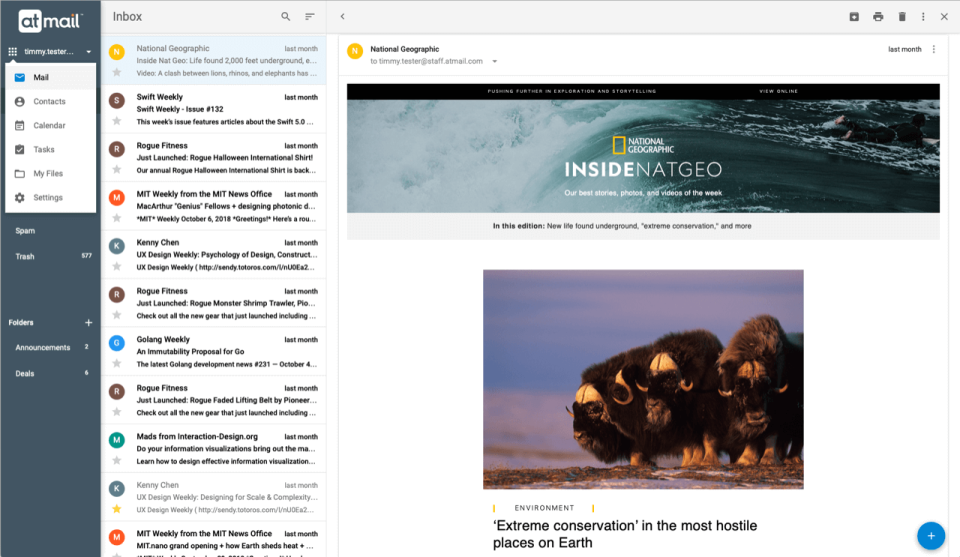960x557 pixels.
Task: Print the open message
Action: (878, 17)
